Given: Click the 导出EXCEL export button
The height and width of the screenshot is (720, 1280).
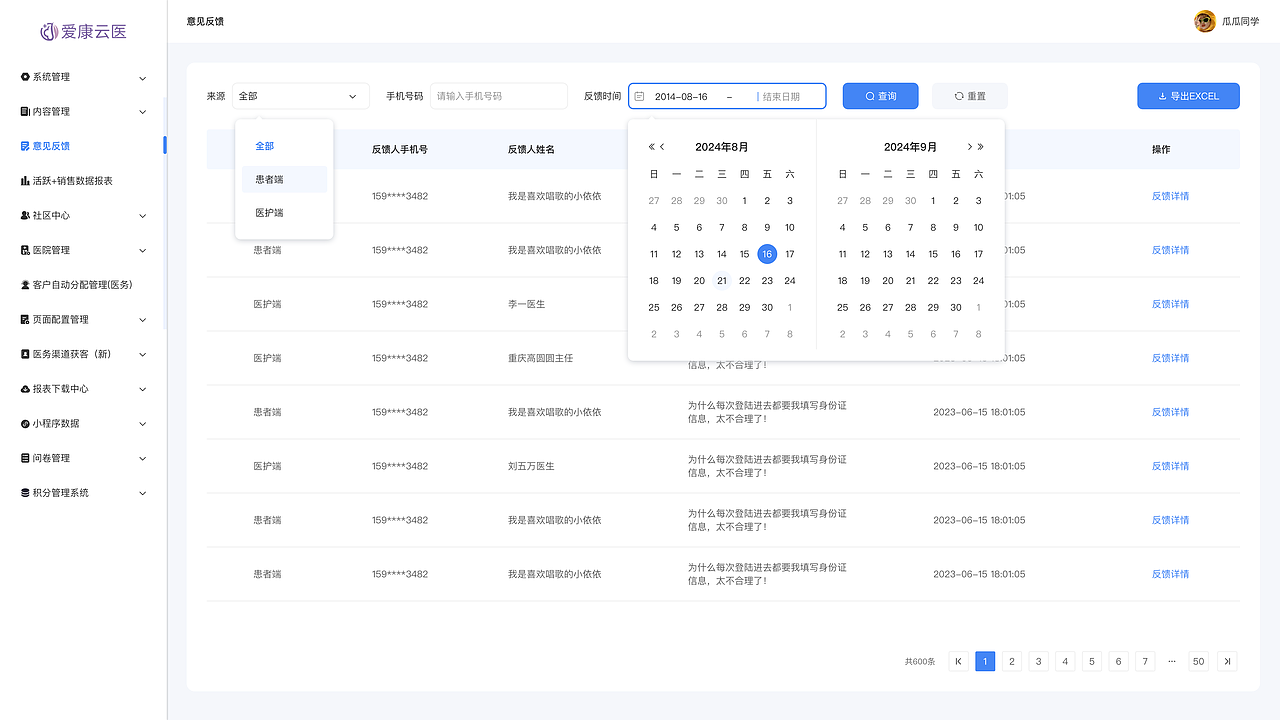Looking at the screenshot, I should 1188,96.
